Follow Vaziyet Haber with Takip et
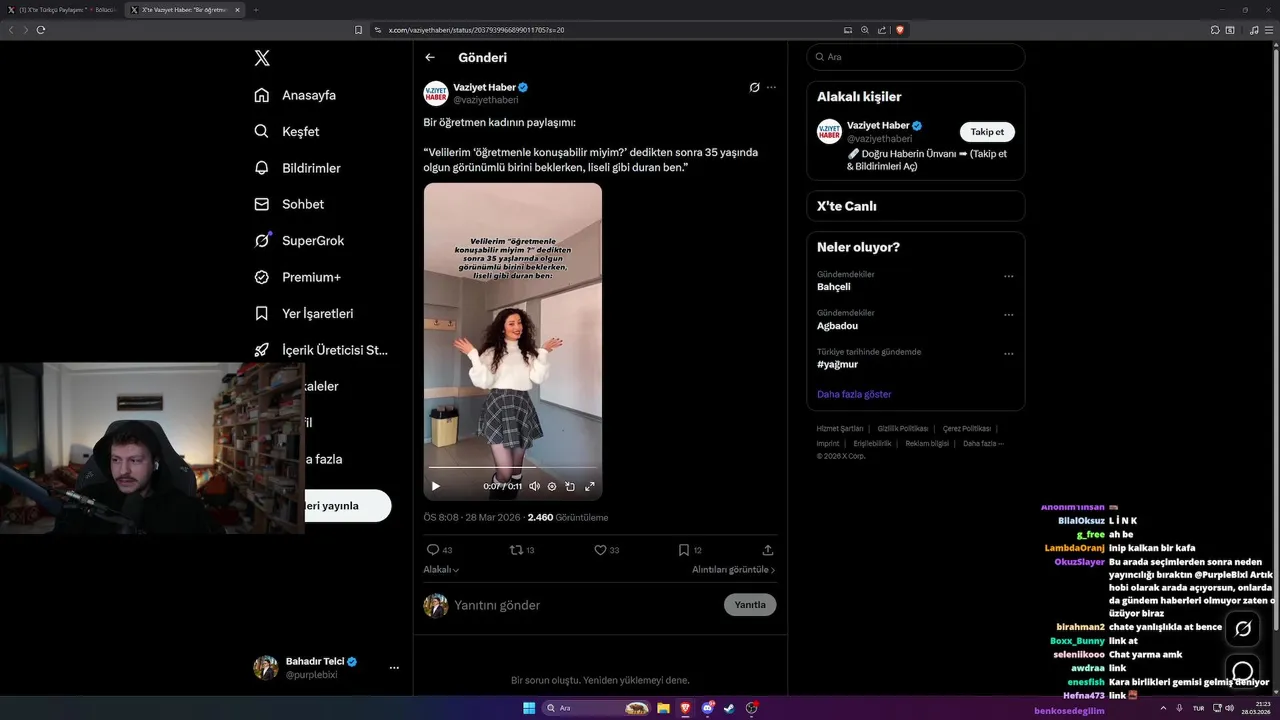Viewport: 1280px width, 720px height. tap(987, 132)
